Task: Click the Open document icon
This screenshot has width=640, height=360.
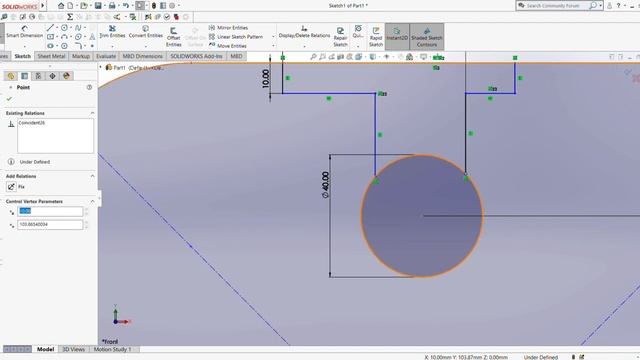Action: tap(84, 6)
